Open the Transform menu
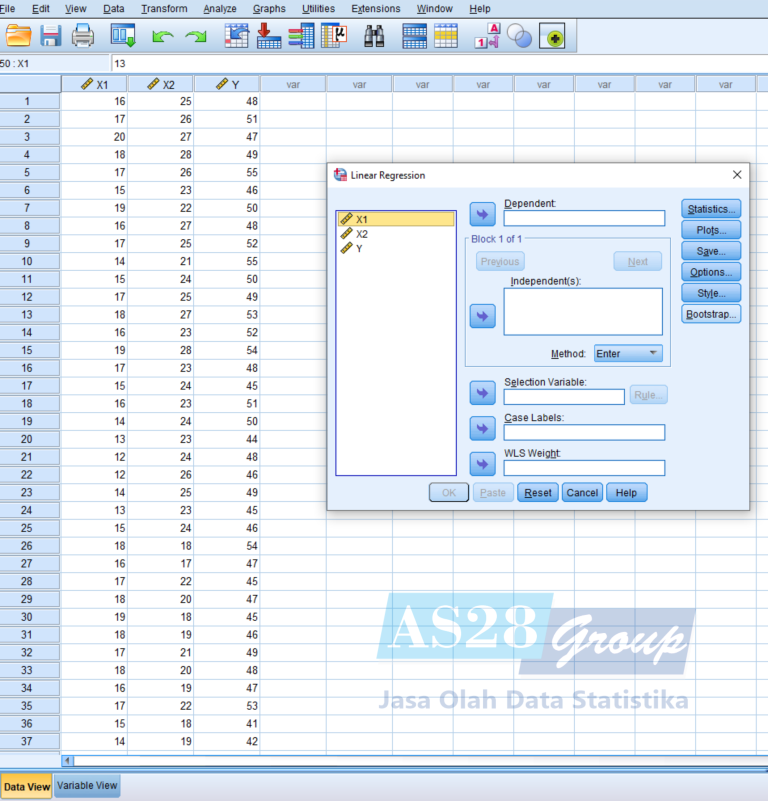 coord(164,9)
